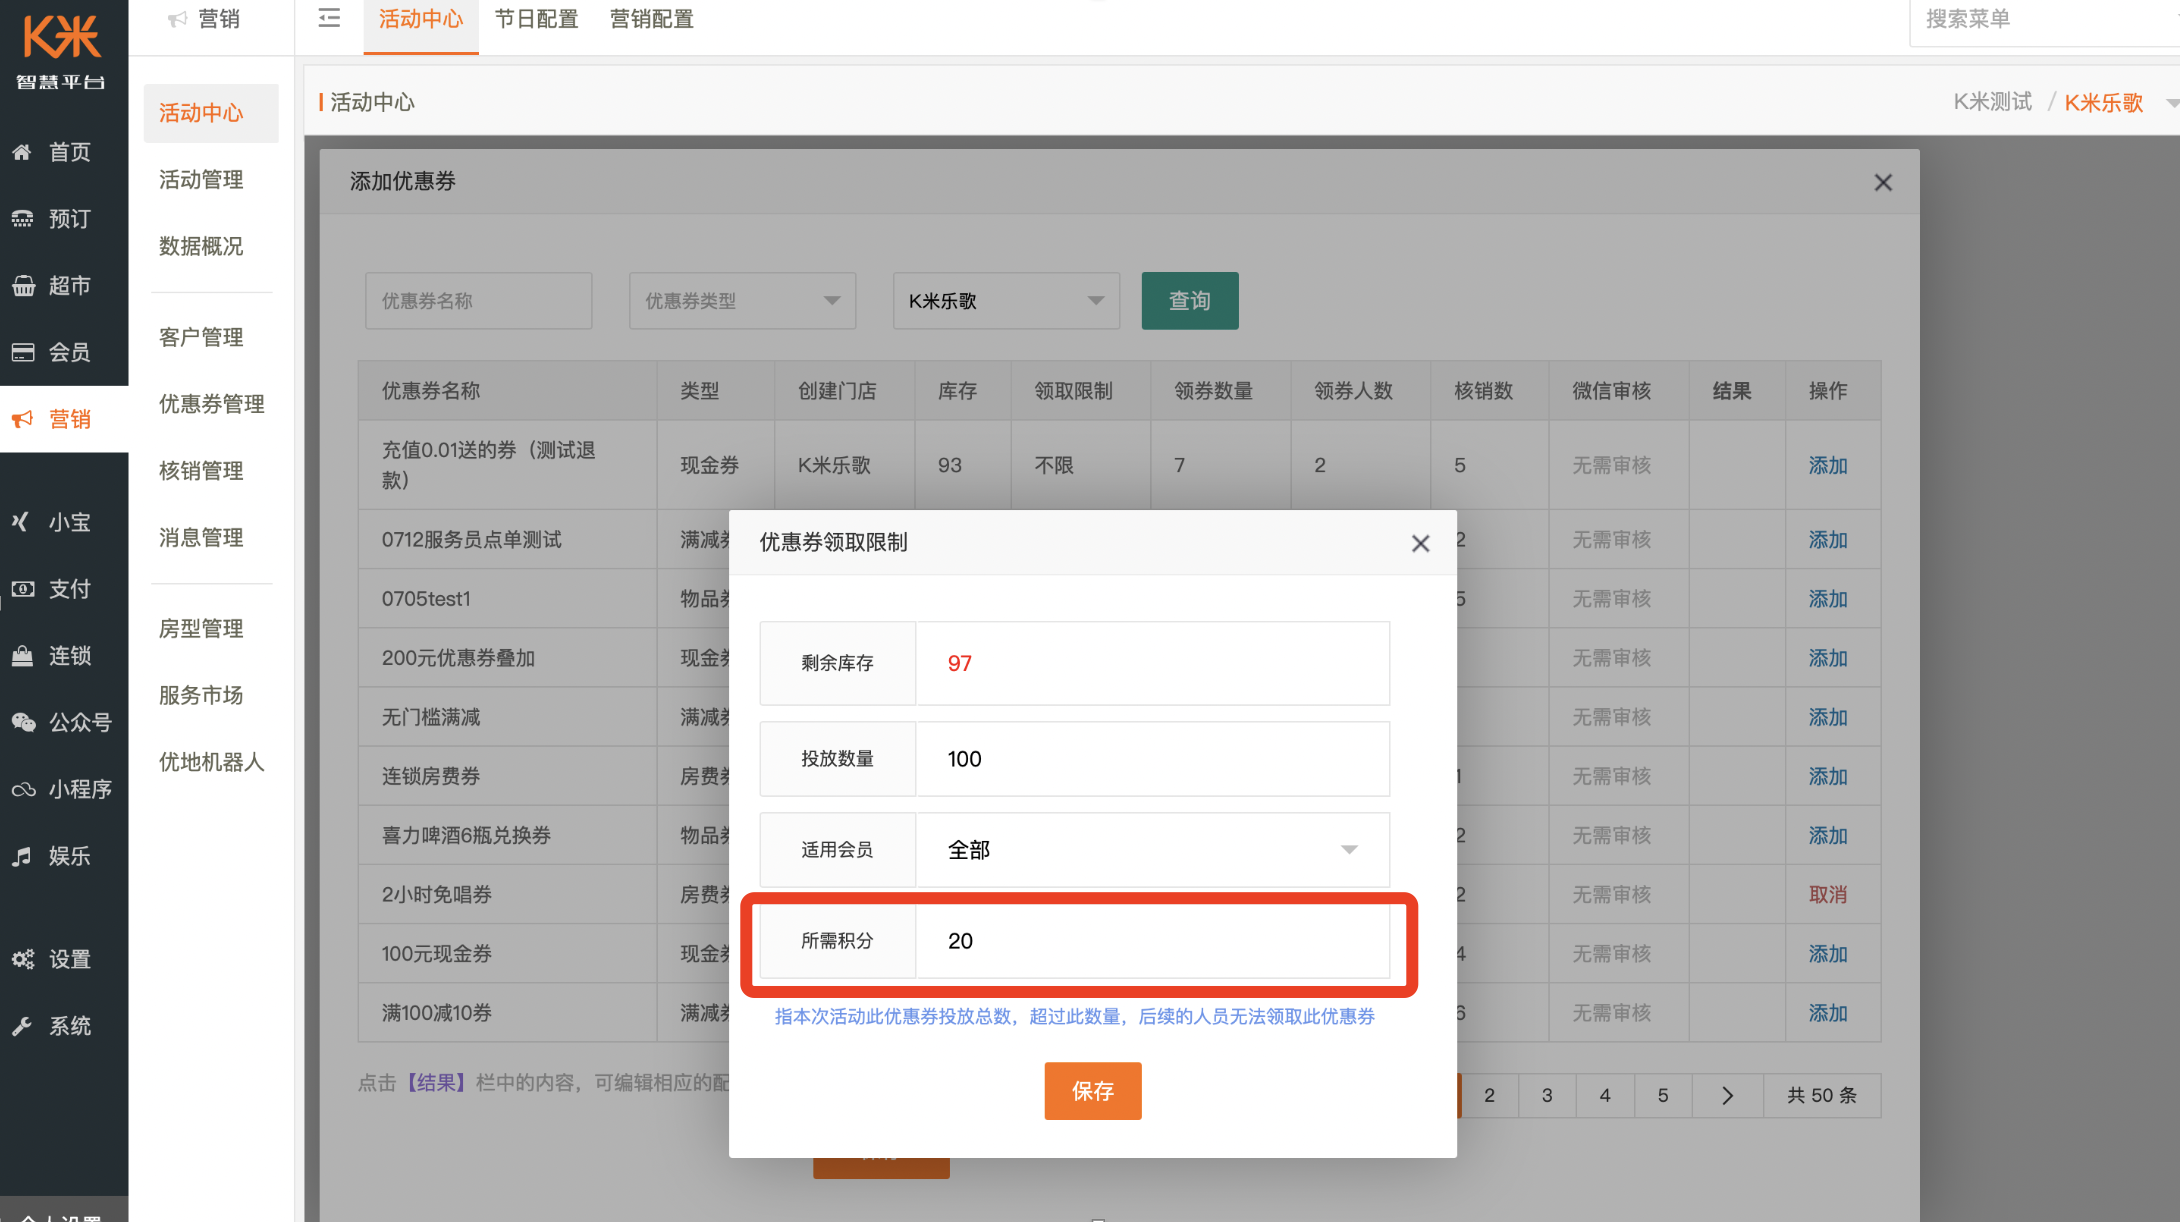Click the KK 智慧平台 logo
Viewport: 2180px width, 1222px height.
click(61, 50)
